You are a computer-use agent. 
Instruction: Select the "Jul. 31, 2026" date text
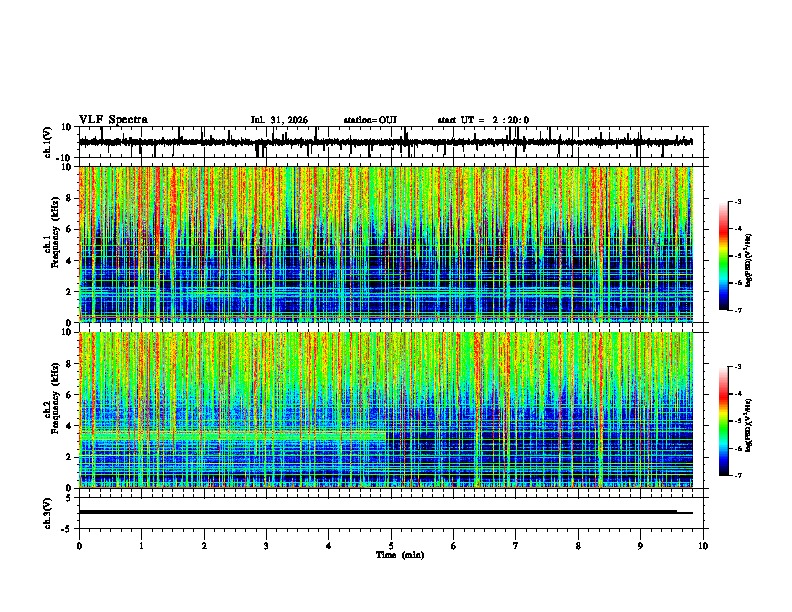point(279,120)
